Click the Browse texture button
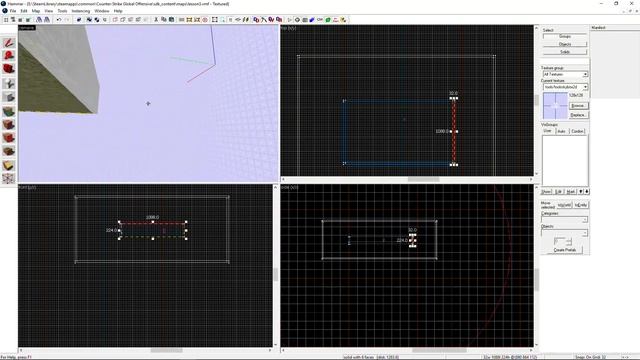Screen dimensions: 640x360 coord(578,106)
